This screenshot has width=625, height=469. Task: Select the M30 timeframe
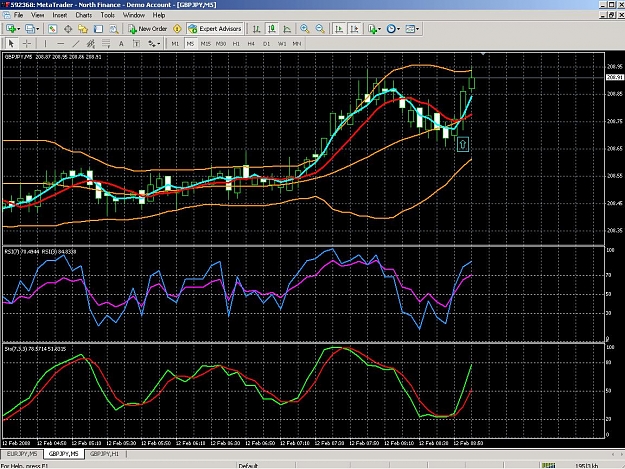(221, 43)
